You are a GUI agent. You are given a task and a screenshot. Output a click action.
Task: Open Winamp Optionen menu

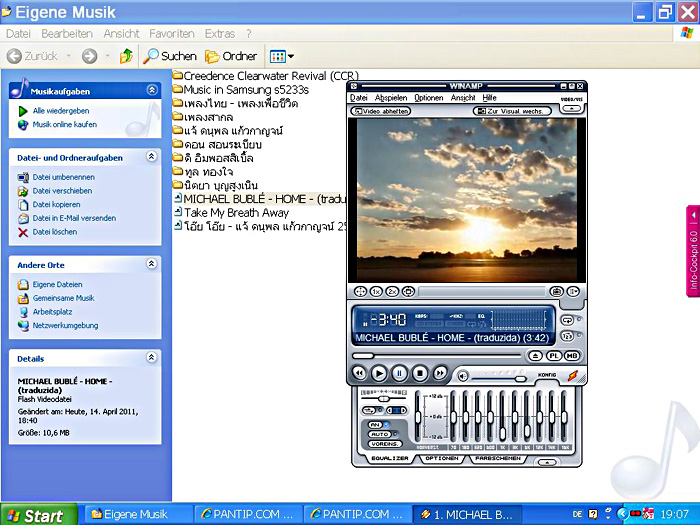[x=429, y=98]
